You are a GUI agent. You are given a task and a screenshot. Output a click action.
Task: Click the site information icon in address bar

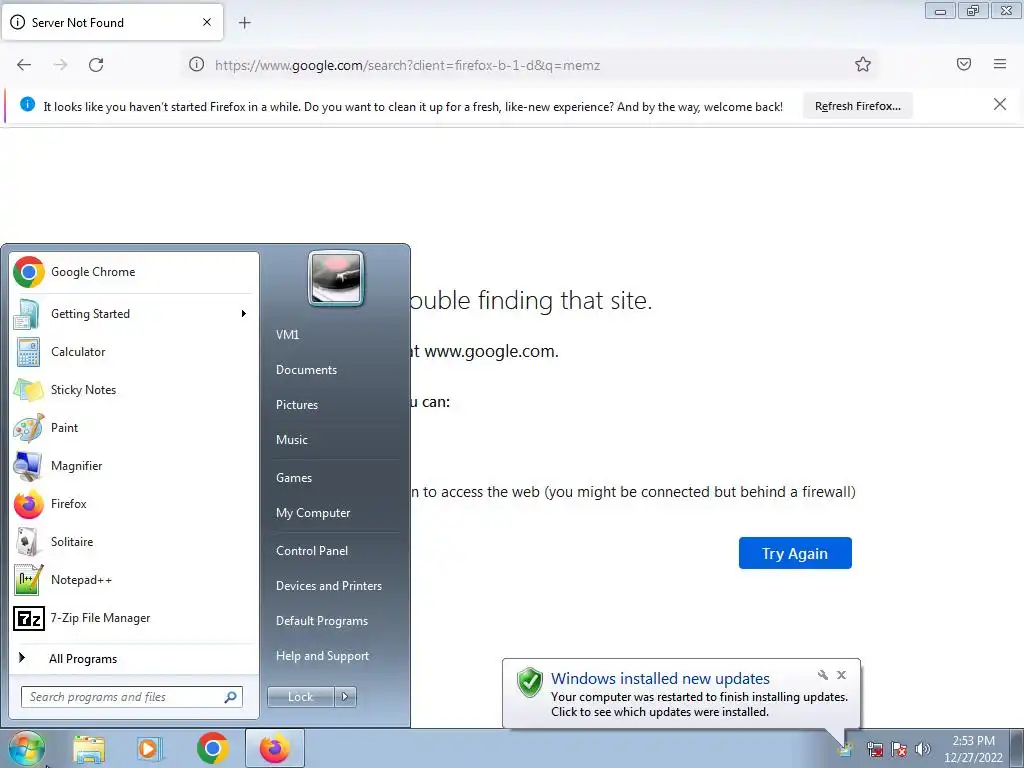pyautogui.click(x=197, y=65)
